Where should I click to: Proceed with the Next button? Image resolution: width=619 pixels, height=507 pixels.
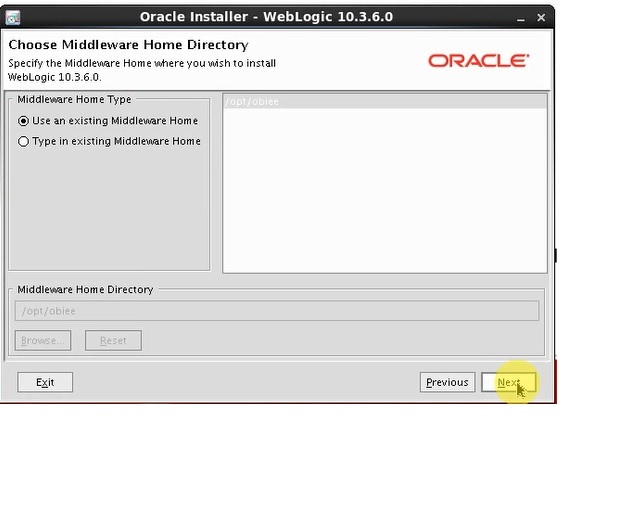(508, 382)
